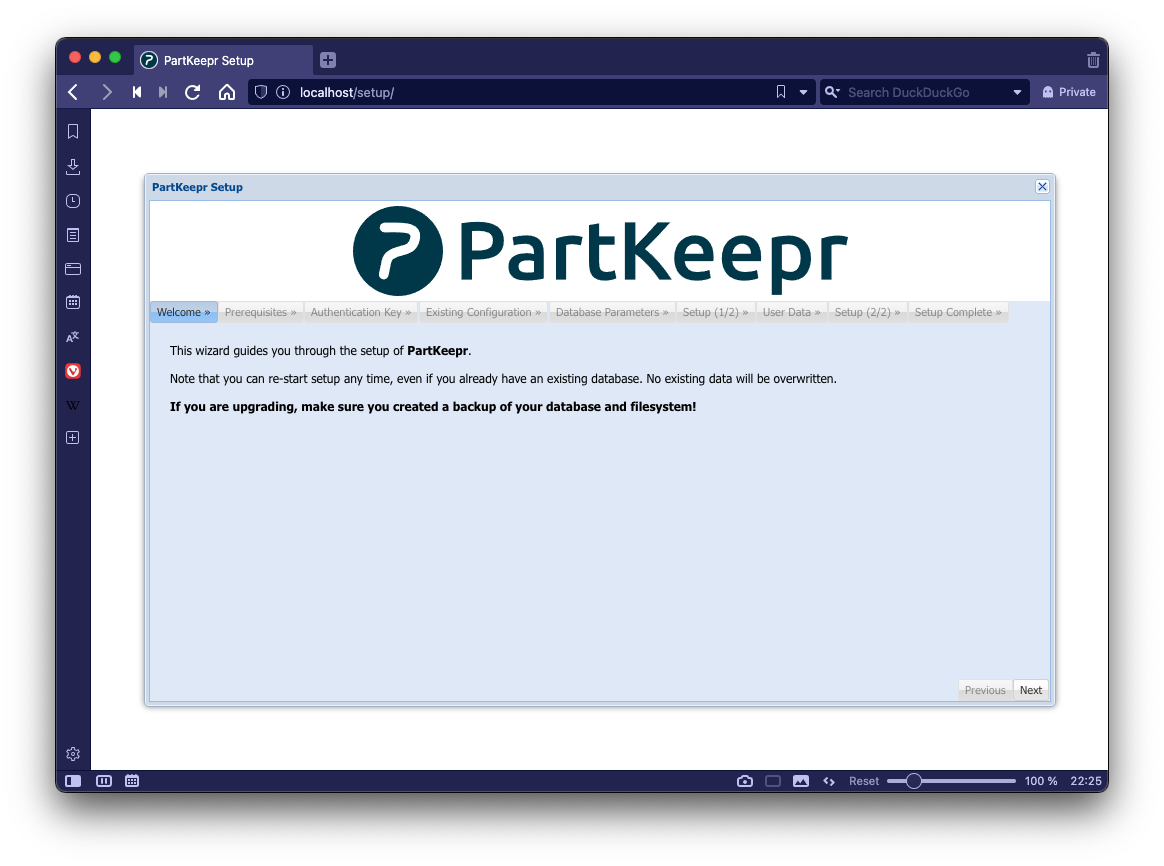The height and width of the screenshot is (866, 1164).
Task: Open page actions code icon
Action: click(x=829, y=781)
